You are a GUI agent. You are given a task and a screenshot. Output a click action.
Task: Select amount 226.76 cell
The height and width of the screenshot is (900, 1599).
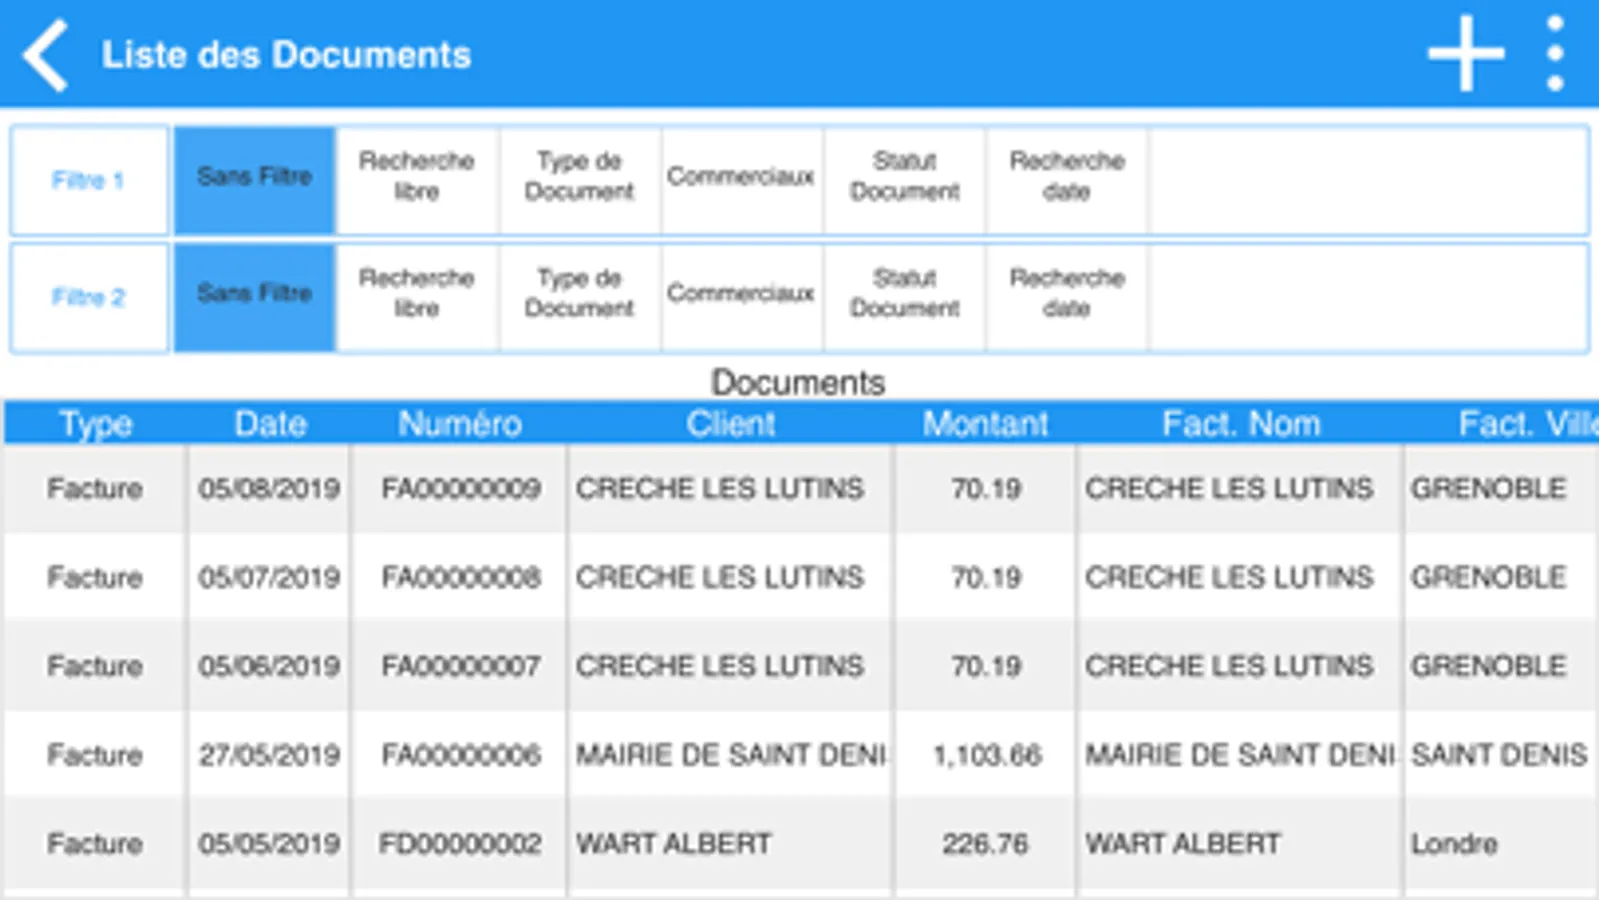(x=986, y=844)
